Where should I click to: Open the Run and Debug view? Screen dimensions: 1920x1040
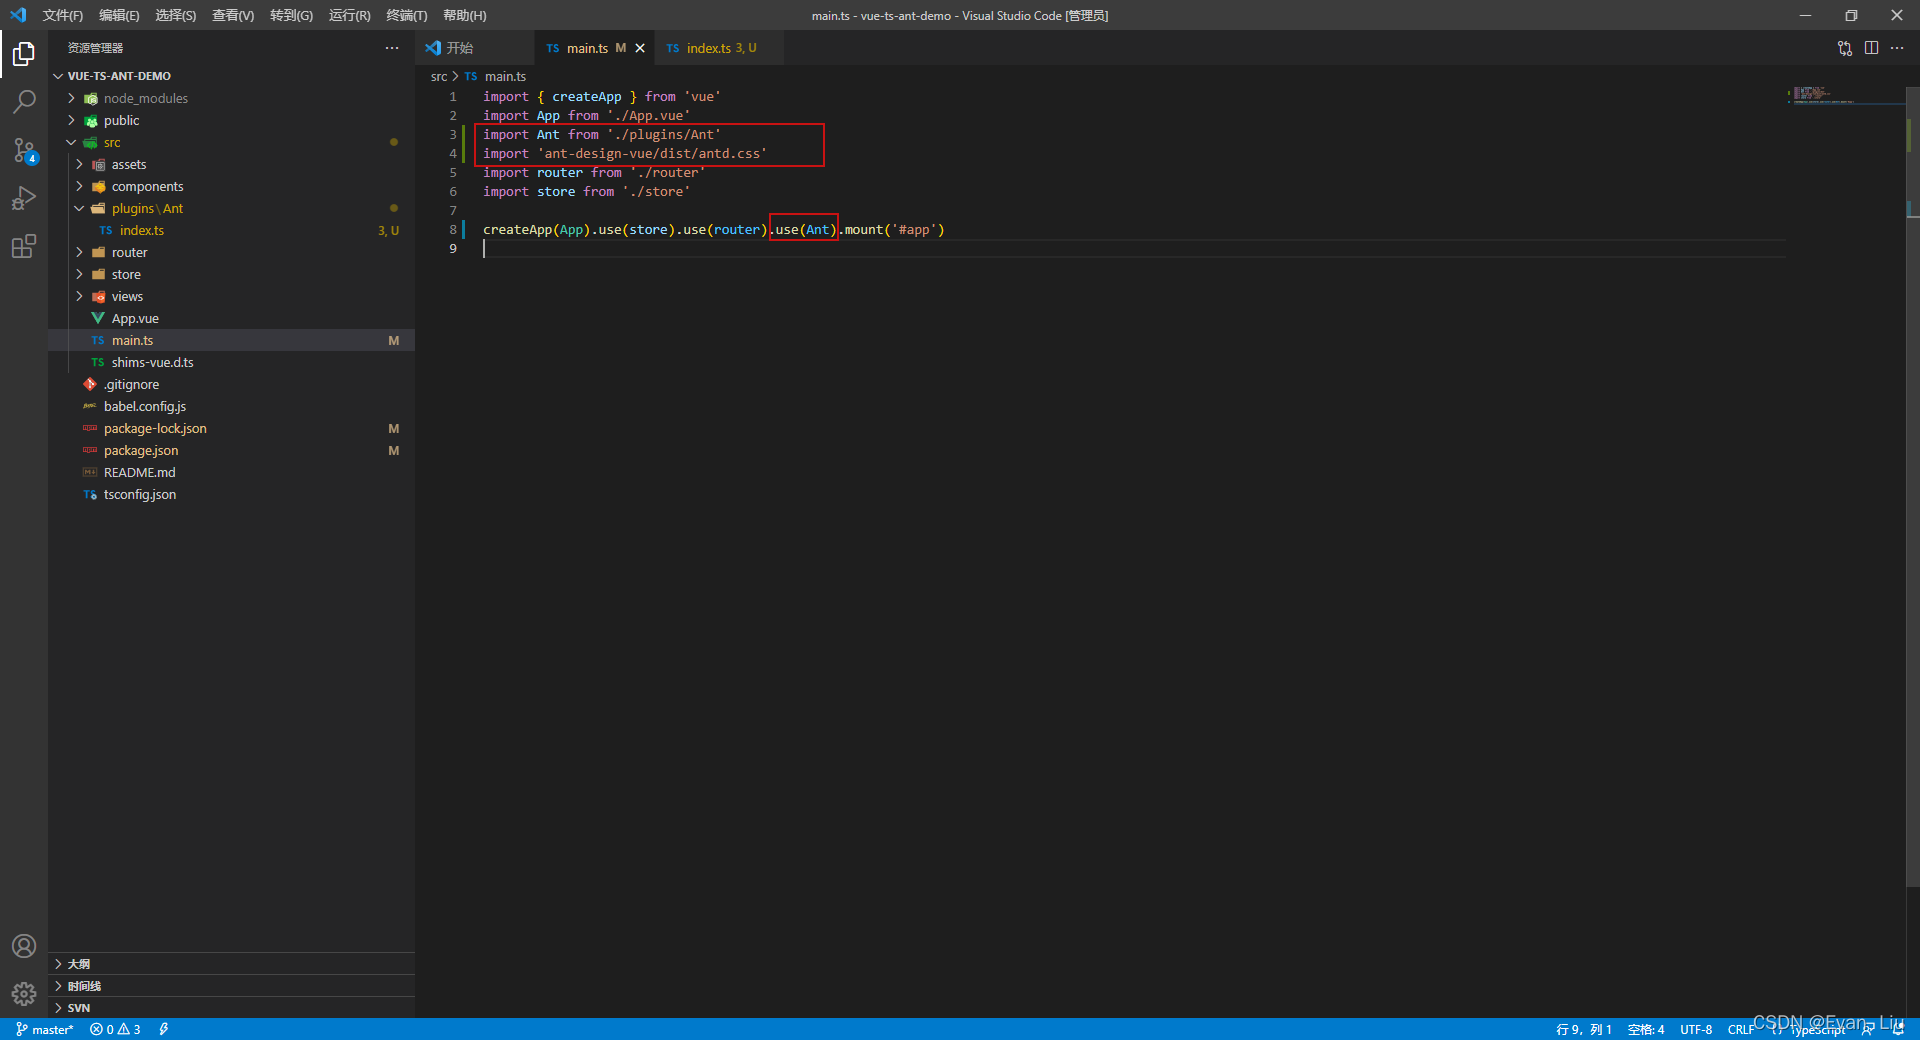(x=24, y=198)
